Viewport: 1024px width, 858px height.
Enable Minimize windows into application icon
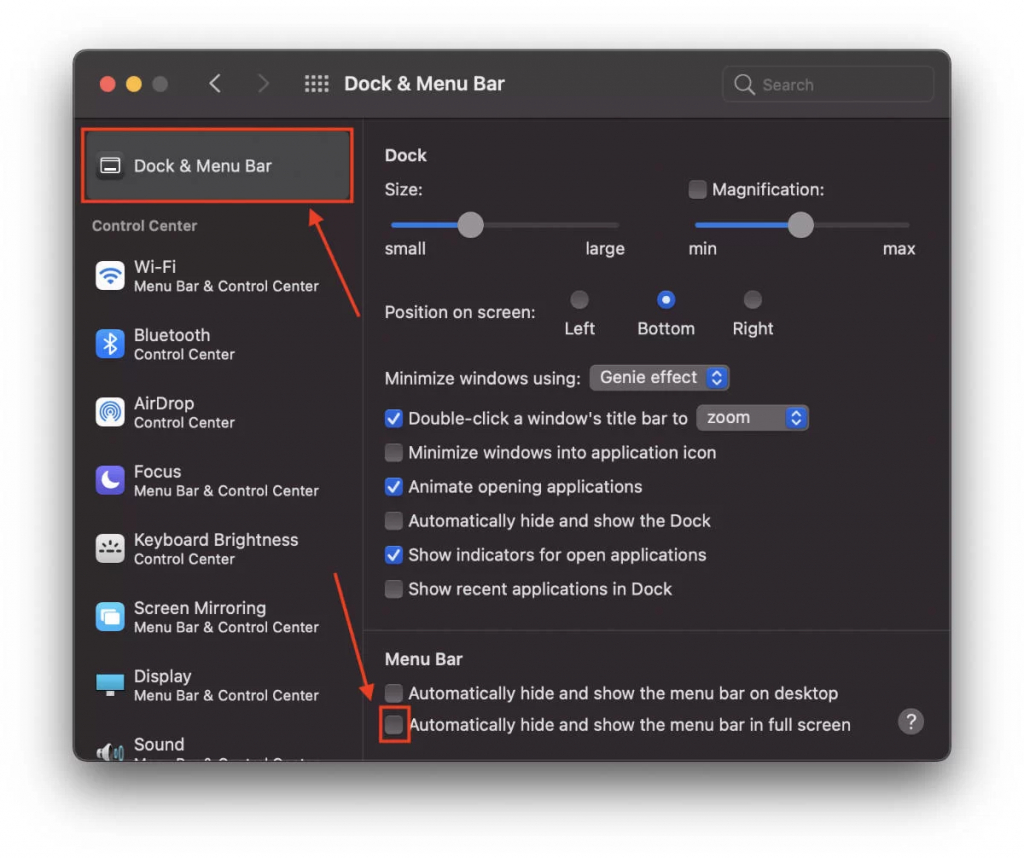pos(393,453)
